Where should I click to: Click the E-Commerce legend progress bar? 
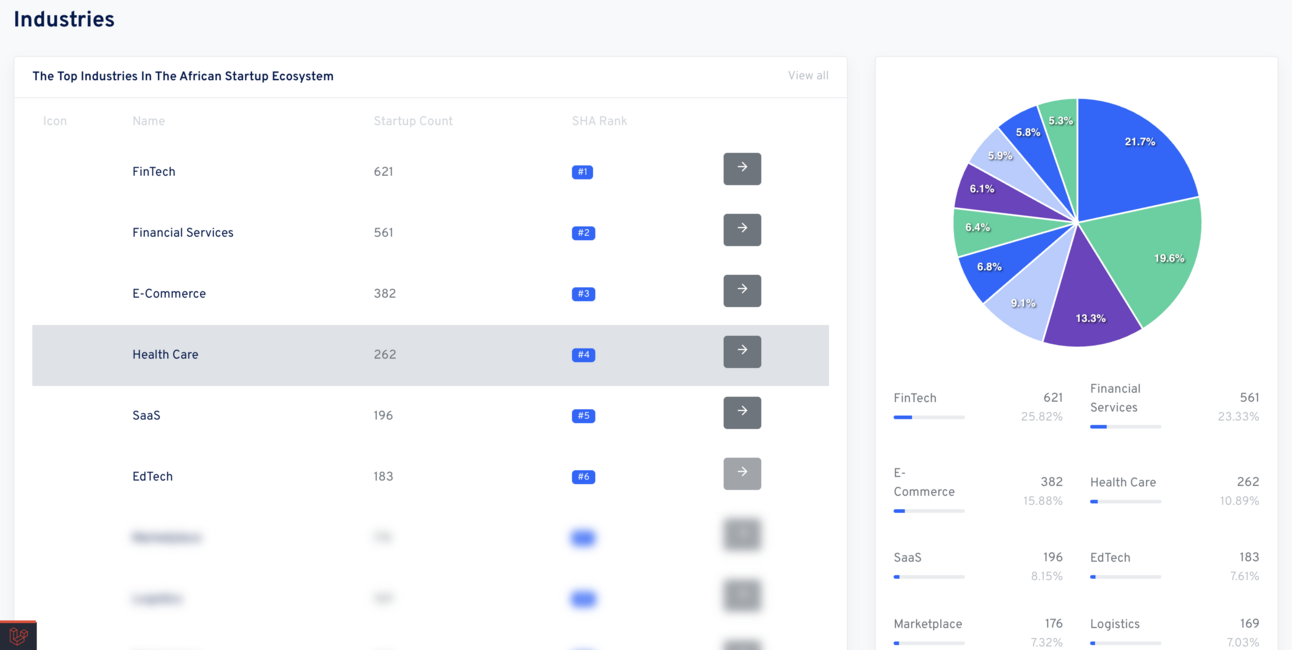(929, 511)
